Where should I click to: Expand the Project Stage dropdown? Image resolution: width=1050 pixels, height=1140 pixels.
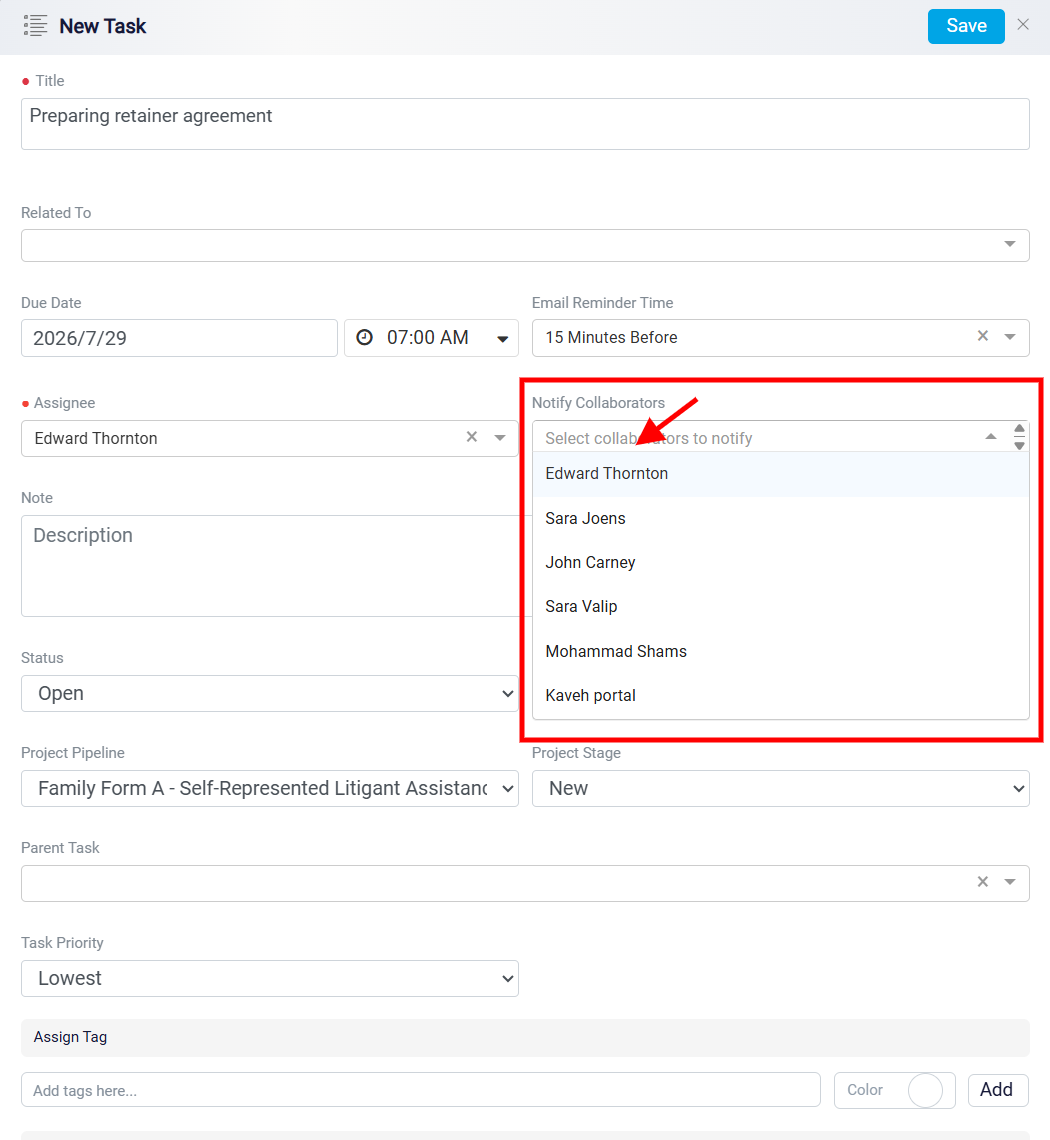pyautogui.click(x=780, y=789)
